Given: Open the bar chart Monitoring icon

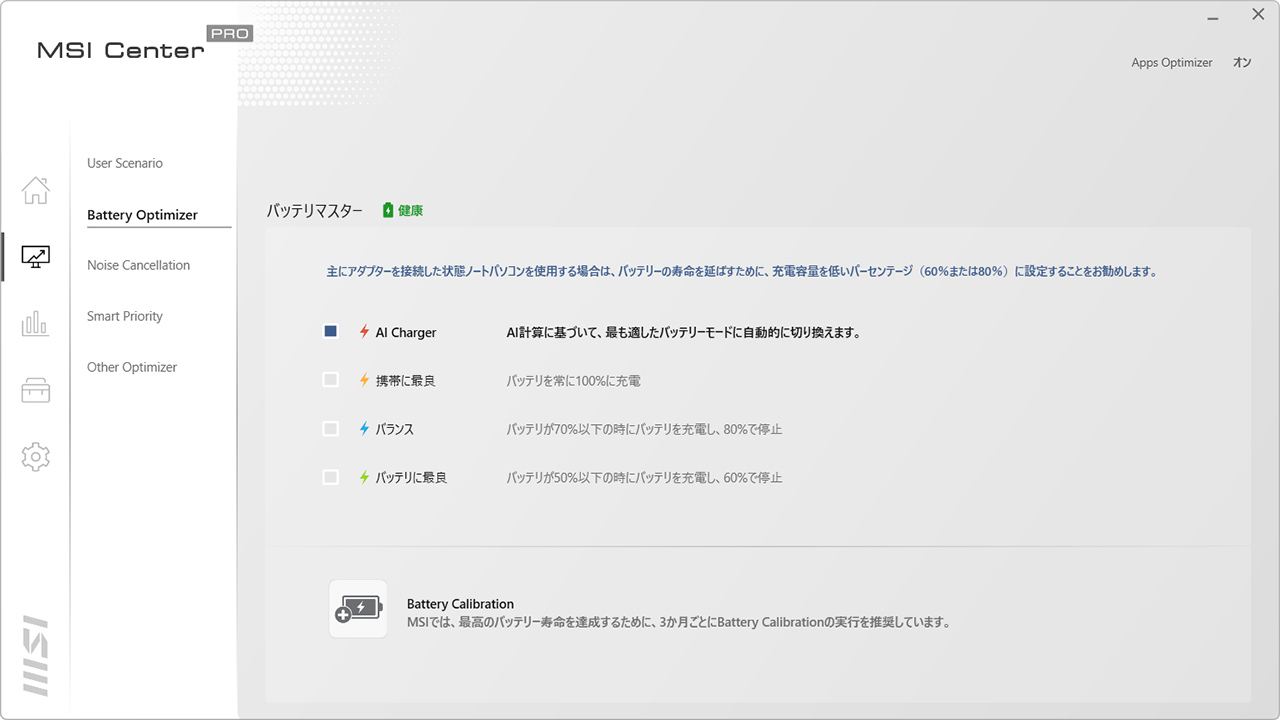Looking at the screenshot, I should (35, 323).
